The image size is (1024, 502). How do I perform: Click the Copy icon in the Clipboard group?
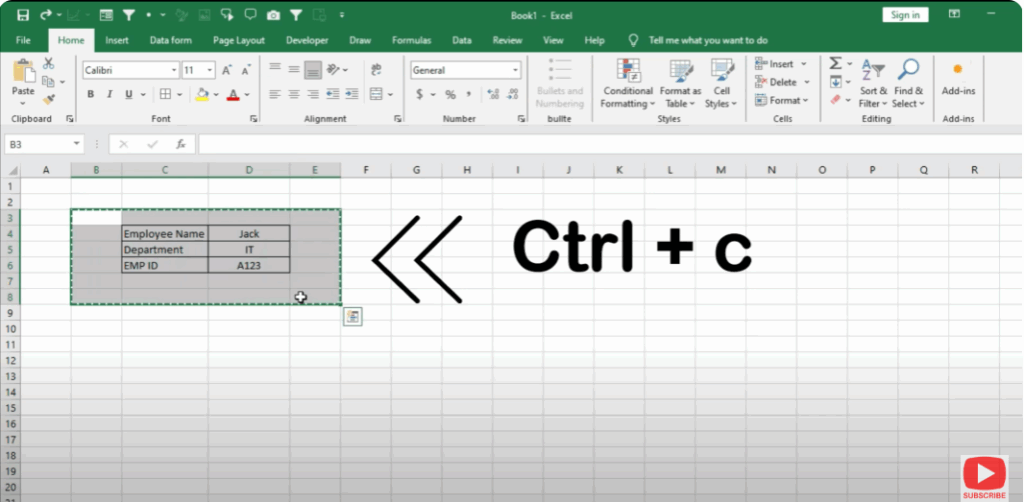click(48, 82)
